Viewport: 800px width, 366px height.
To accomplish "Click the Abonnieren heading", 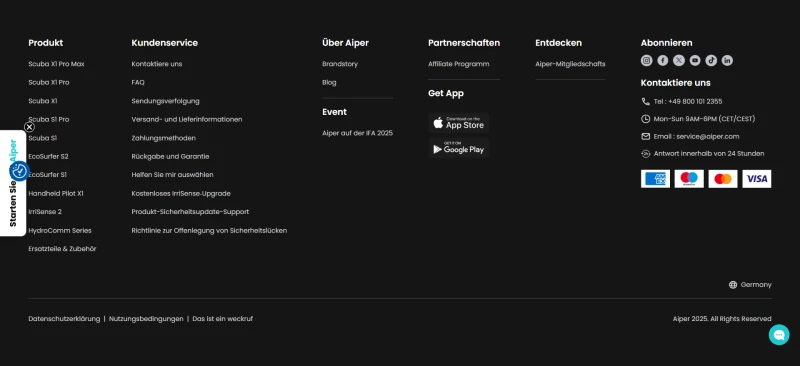I will [x=666, y=43].
